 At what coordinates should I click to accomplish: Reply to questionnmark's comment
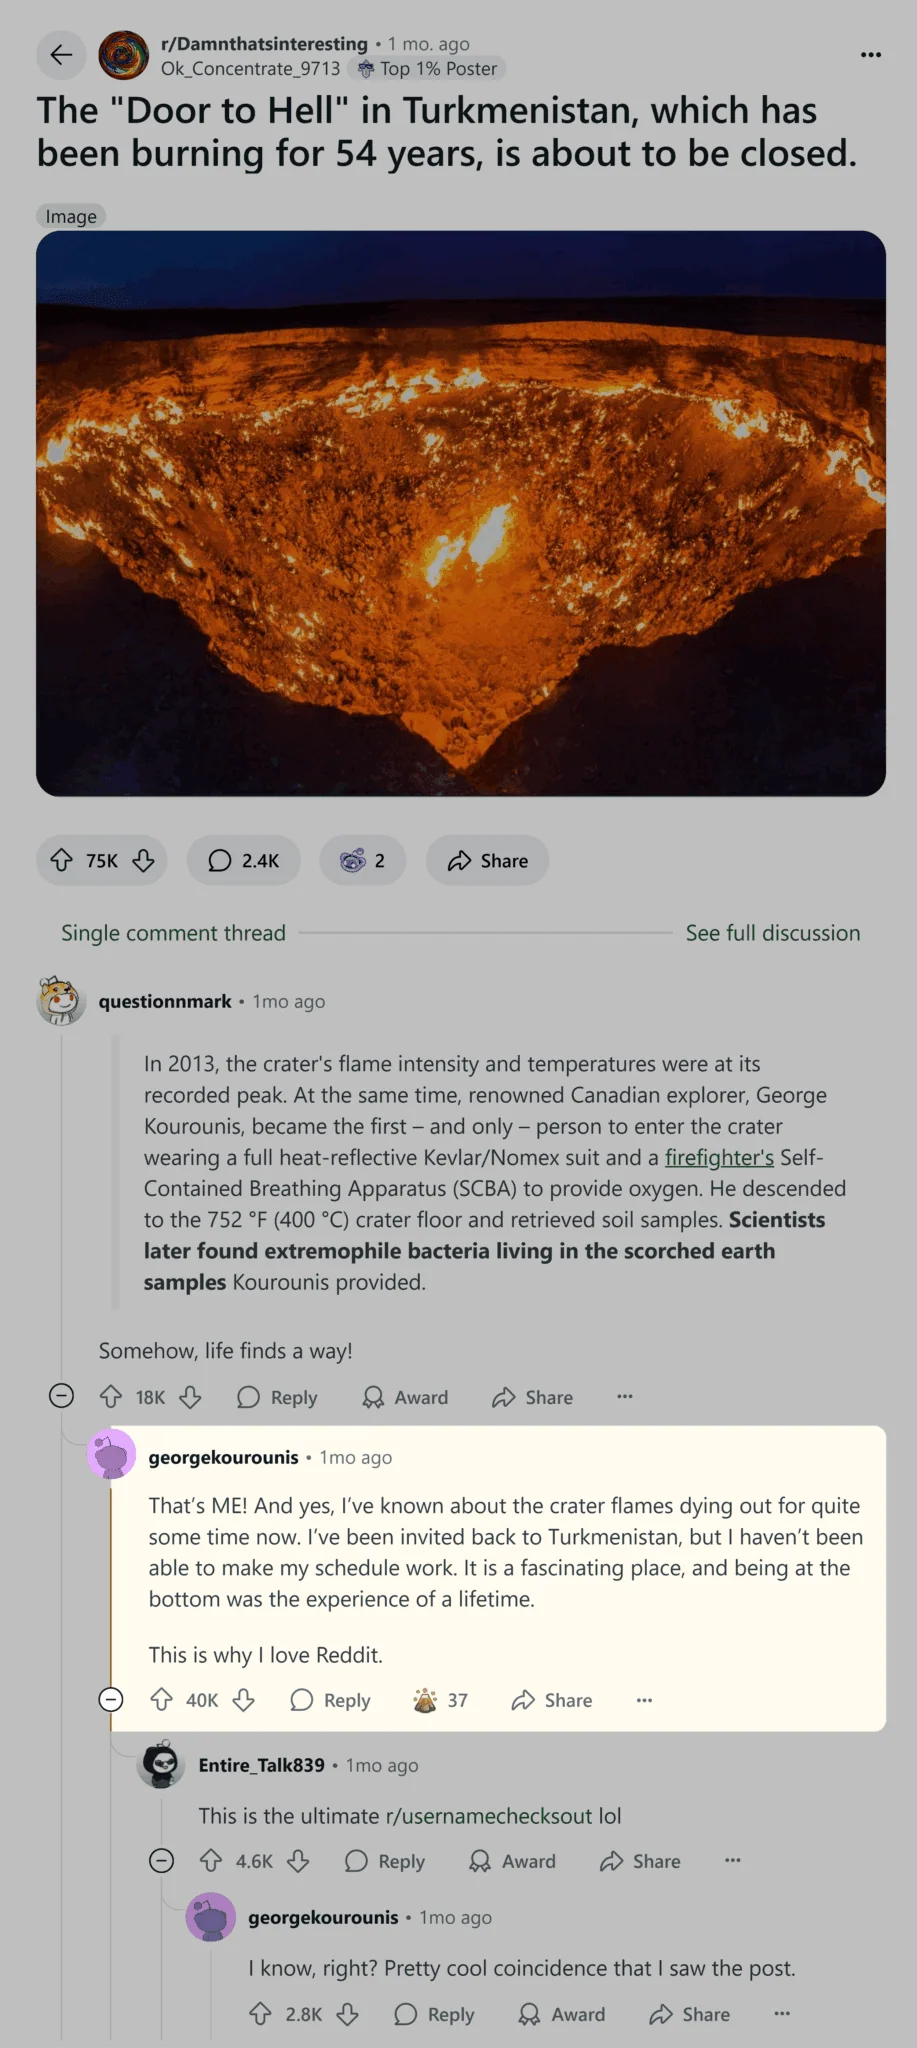[x=276, y=1397]
